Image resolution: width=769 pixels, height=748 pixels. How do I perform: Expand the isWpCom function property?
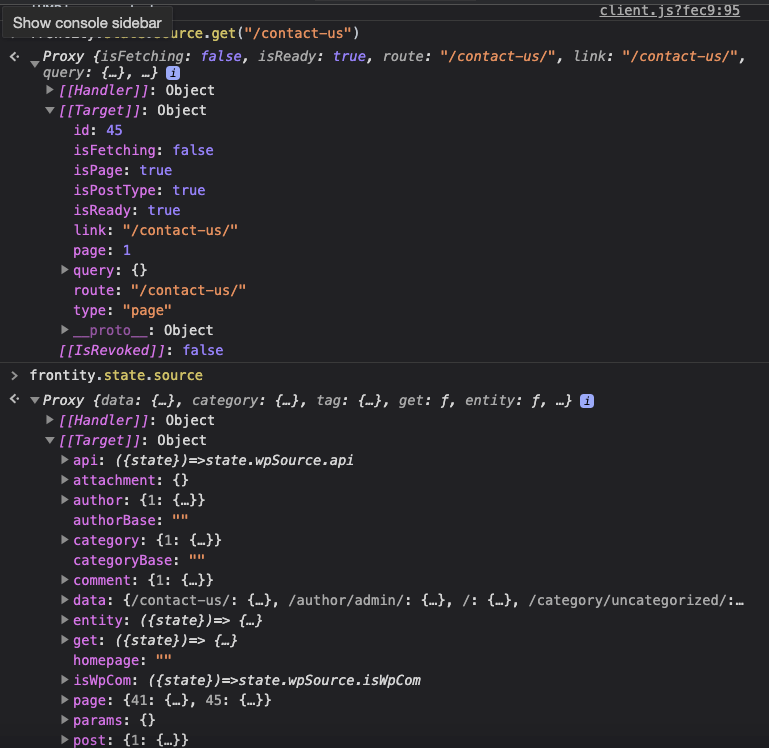pos(65,680)
